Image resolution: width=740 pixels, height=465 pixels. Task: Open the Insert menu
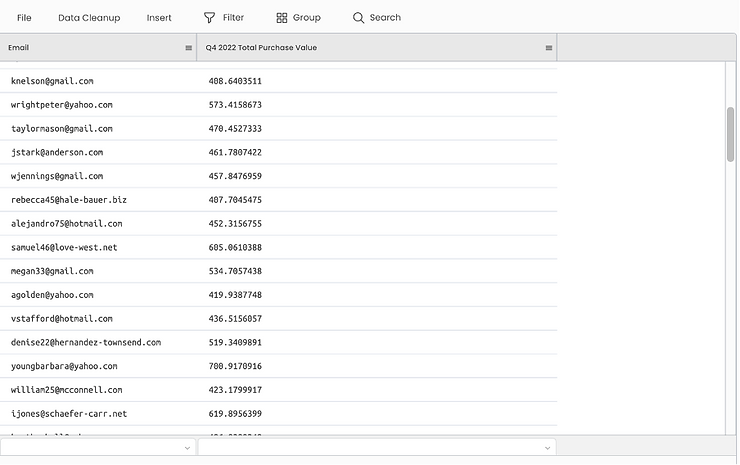point(159,18)
